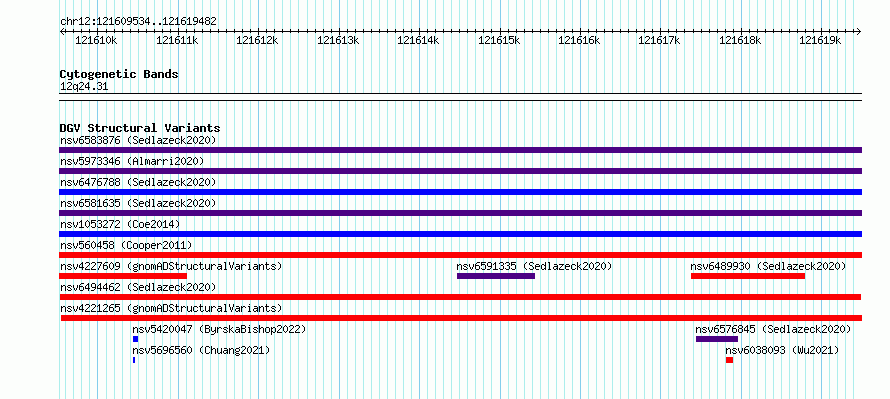Click the nsv6576845 (Sedlazeck2020) label
This screenshot has height=399, width=890.
(773, 329)
